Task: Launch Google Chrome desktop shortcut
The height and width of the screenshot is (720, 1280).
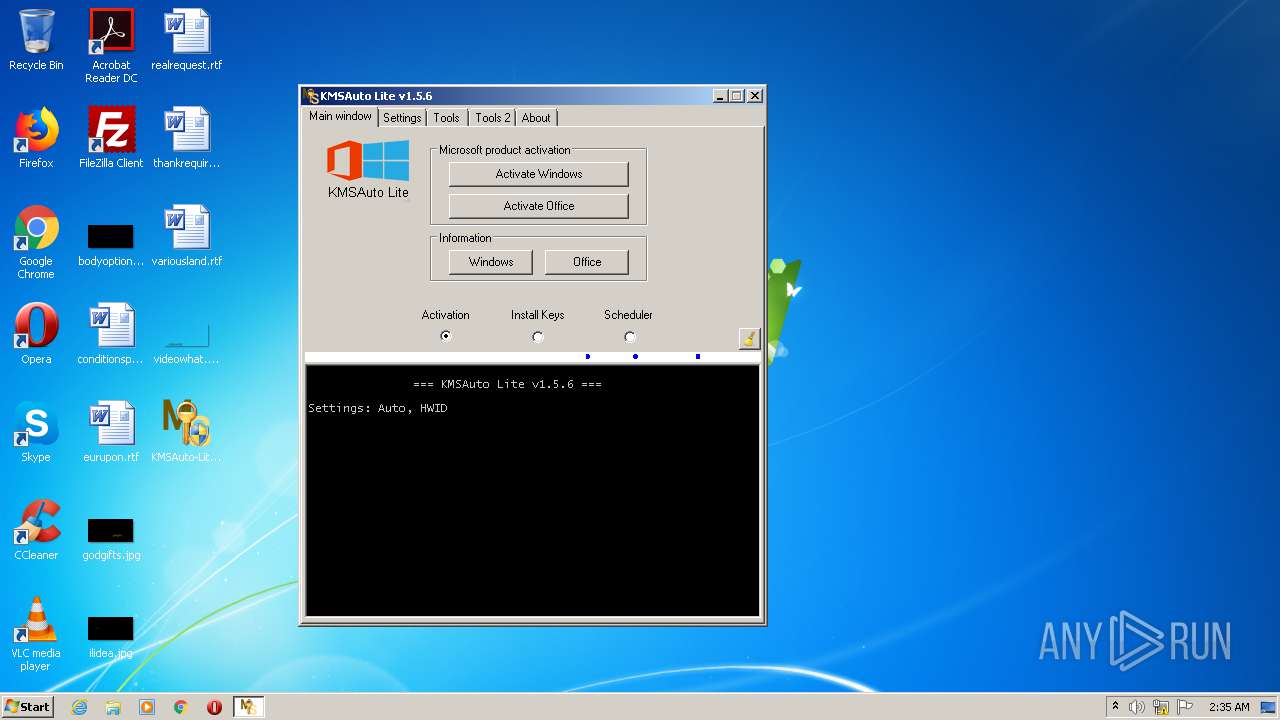Action: click(x=36, y=242)
